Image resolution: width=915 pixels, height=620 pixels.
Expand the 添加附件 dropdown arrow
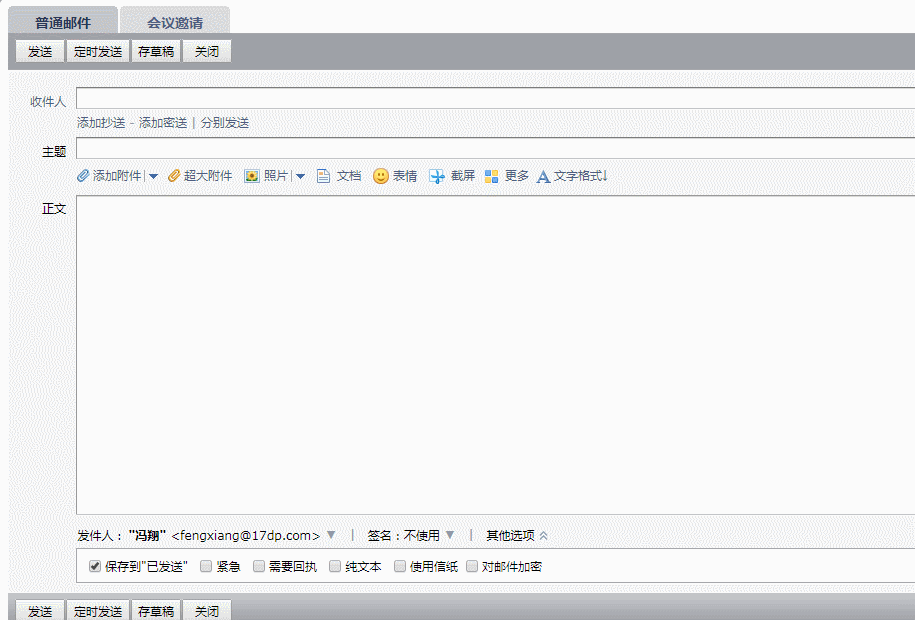tap(154, 176)
